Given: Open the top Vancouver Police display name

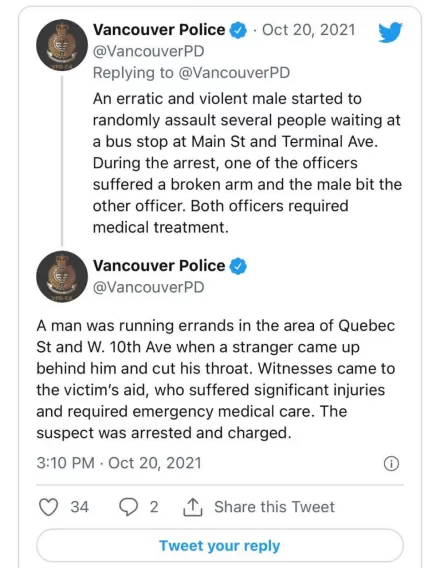Looking at the screenshot, I should coord(159,30).
